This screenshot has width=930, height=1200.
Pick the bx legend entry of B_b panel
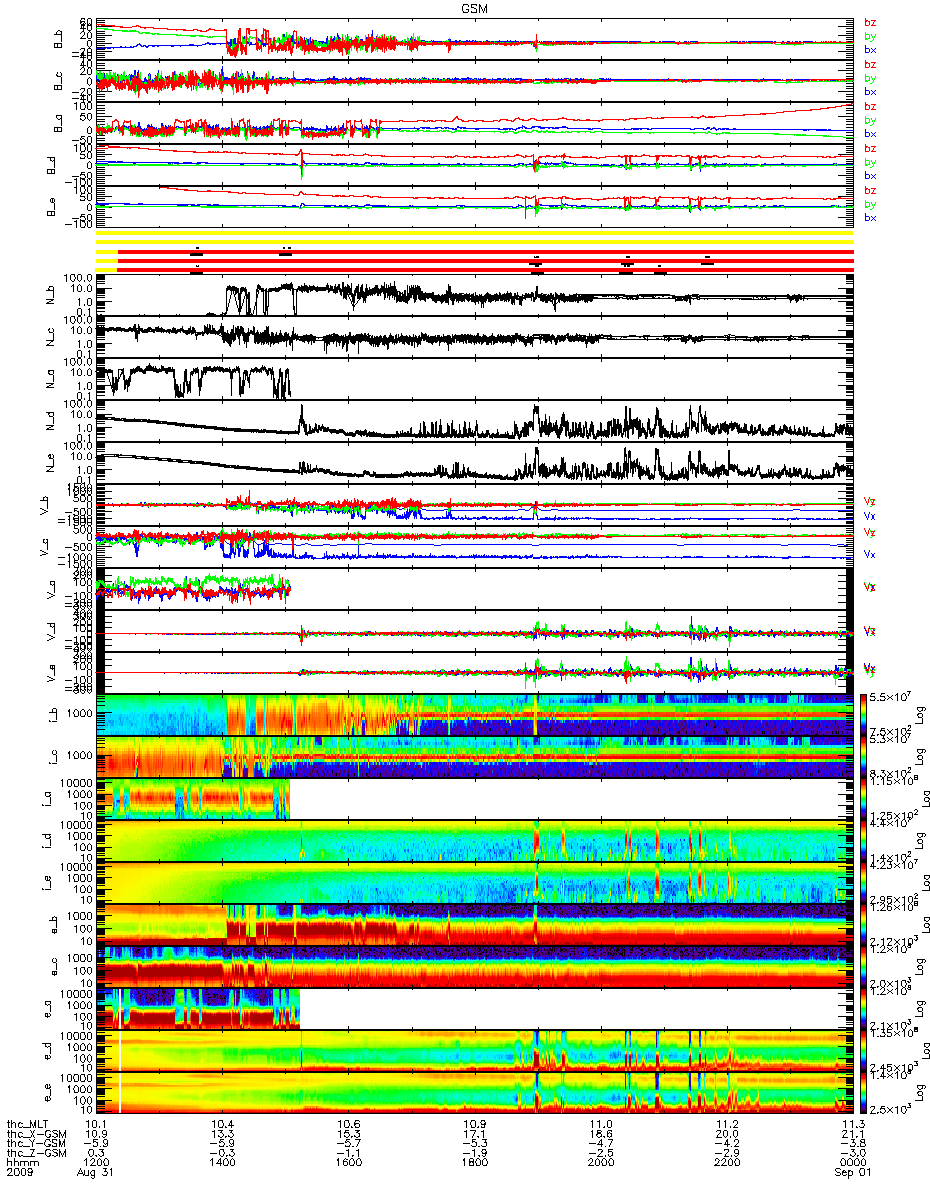[870, 50]
